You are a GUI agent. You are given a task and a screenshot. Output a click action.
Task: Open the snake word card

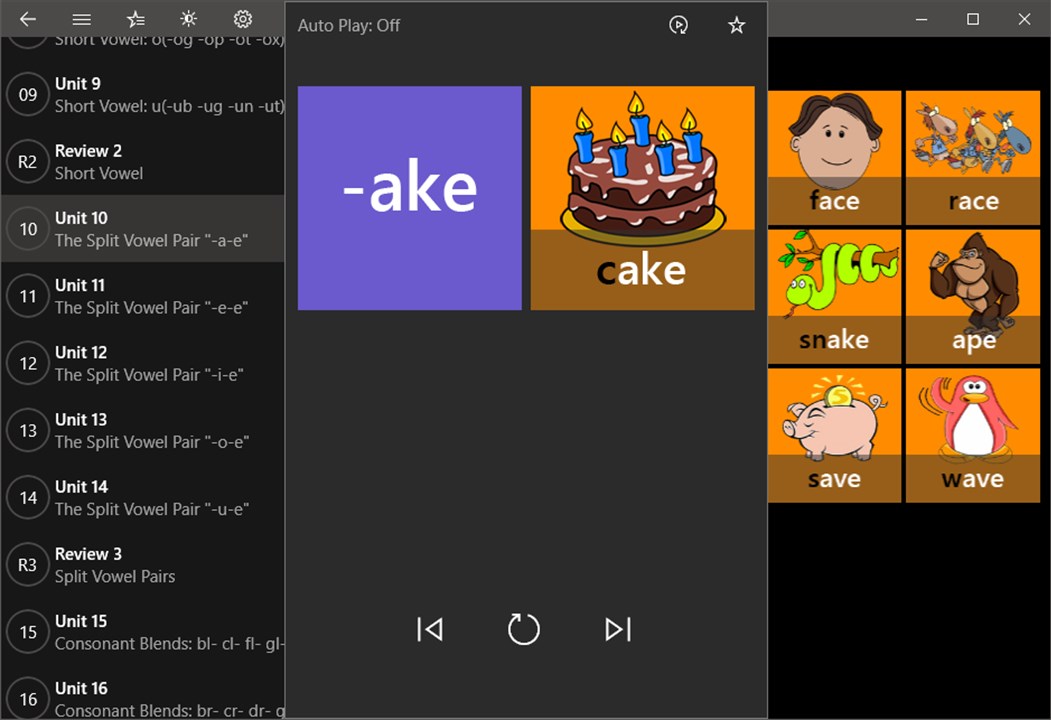click(x=834, y=296)
